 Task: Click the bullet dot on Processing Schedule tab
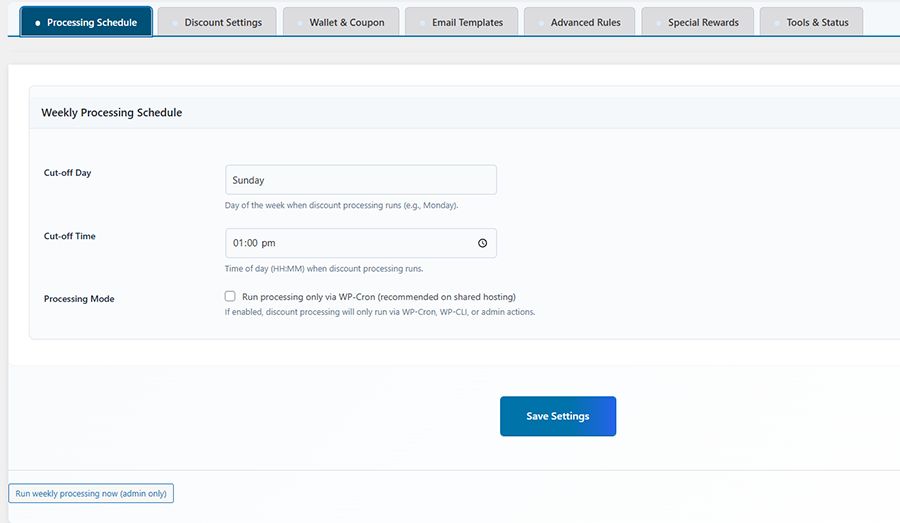38,22
